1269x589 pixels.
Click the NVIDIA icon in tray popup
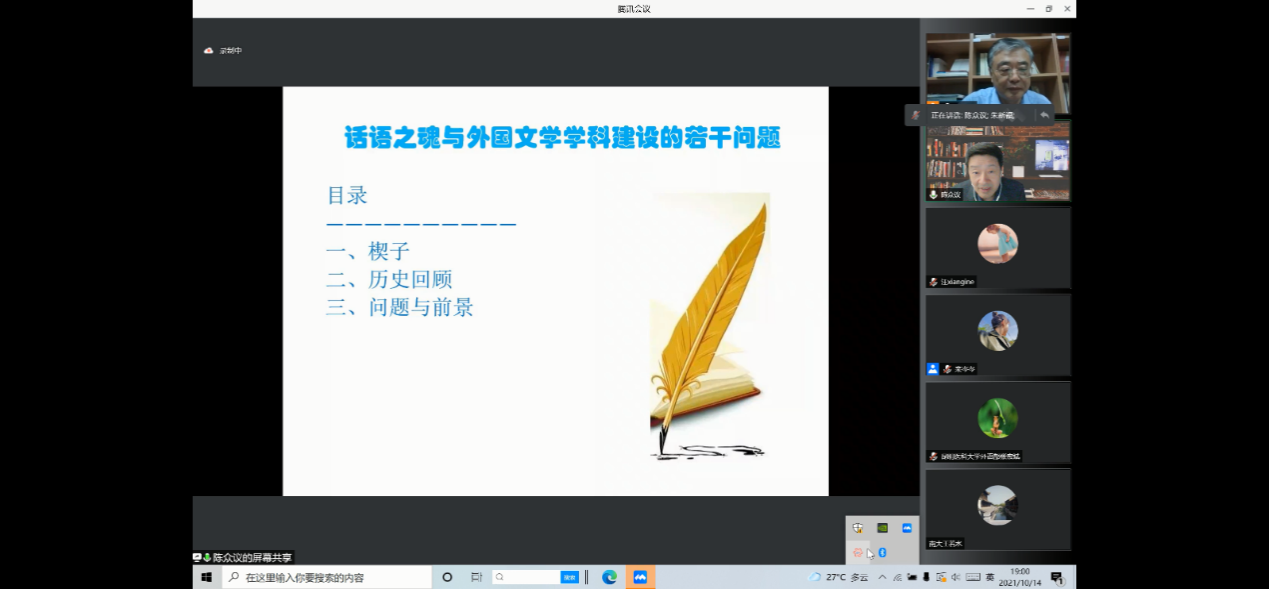[x=882, y=528]
